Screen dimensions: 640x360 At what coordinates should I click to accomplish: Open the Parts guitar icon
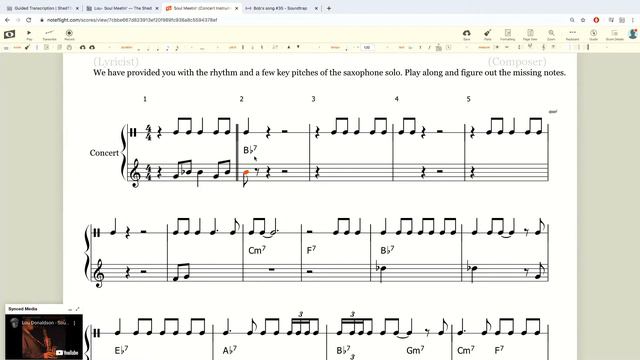[487, 35]
